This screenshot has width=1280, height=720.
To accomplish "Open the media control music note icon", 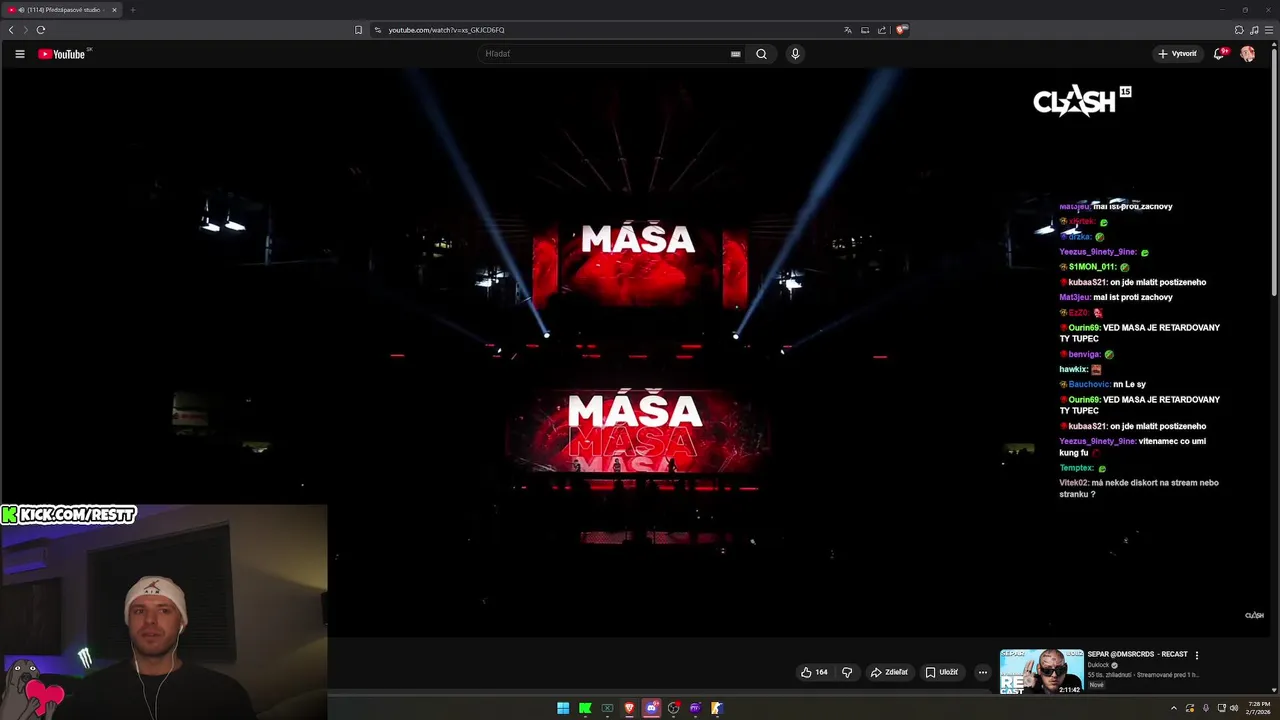I will [x=1254, y=30].
